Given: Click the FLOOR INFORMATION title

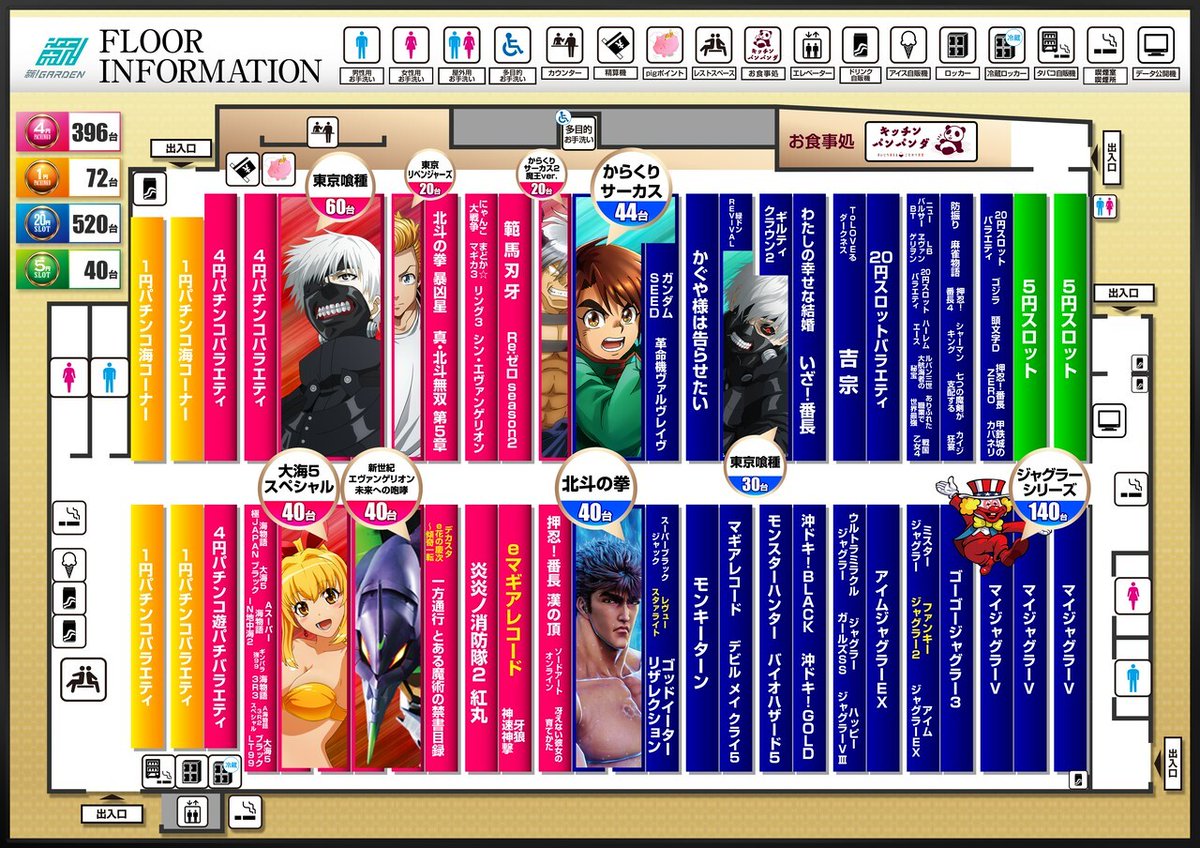Looking at the screenshot, I should tap(209, 57).
